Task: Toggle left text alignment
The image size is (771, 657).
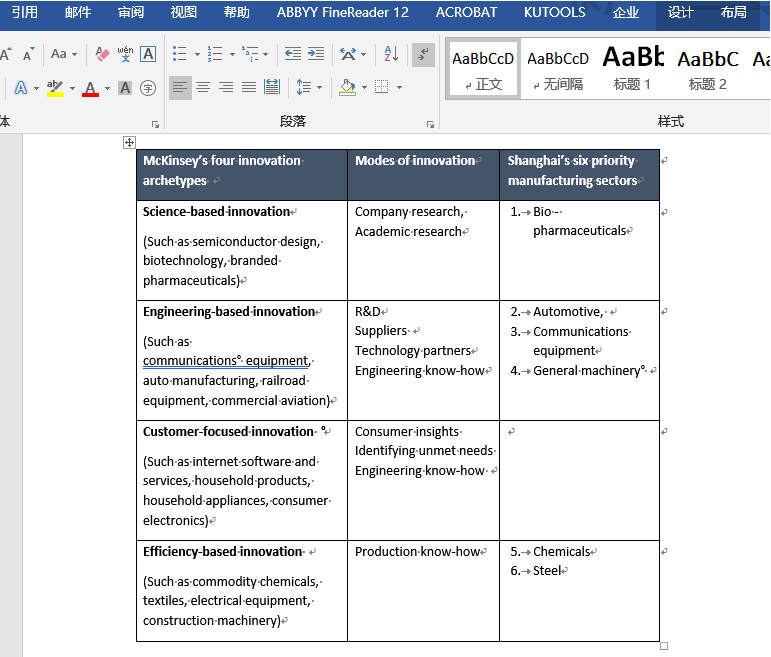Action: click(180, 88)
